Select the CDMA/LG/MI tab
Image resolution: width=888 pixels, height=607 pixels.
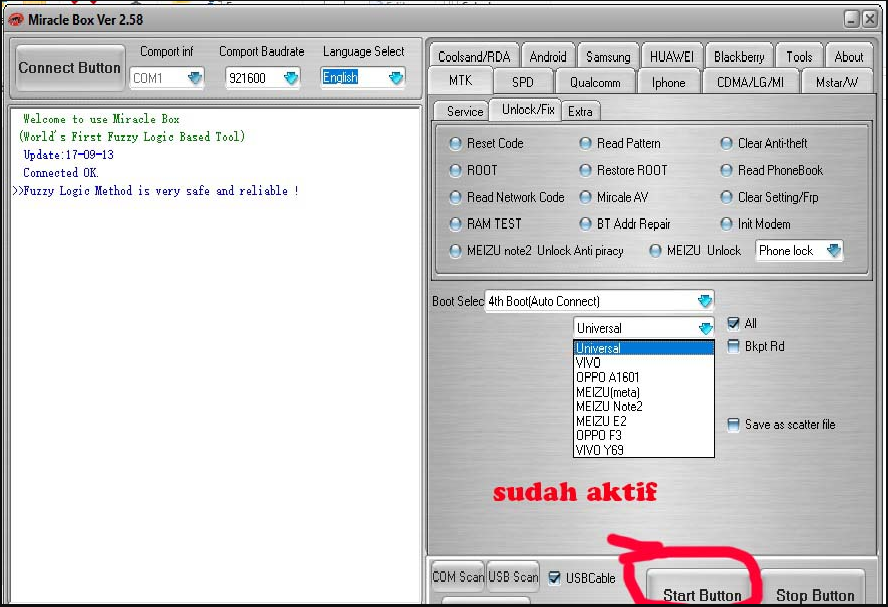(750, 82)
